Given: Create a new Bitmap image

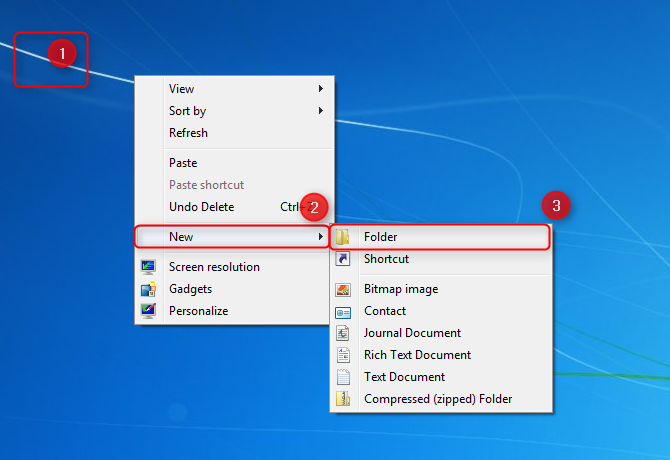Looking at the screenshot, I should (x=441, y=289).
